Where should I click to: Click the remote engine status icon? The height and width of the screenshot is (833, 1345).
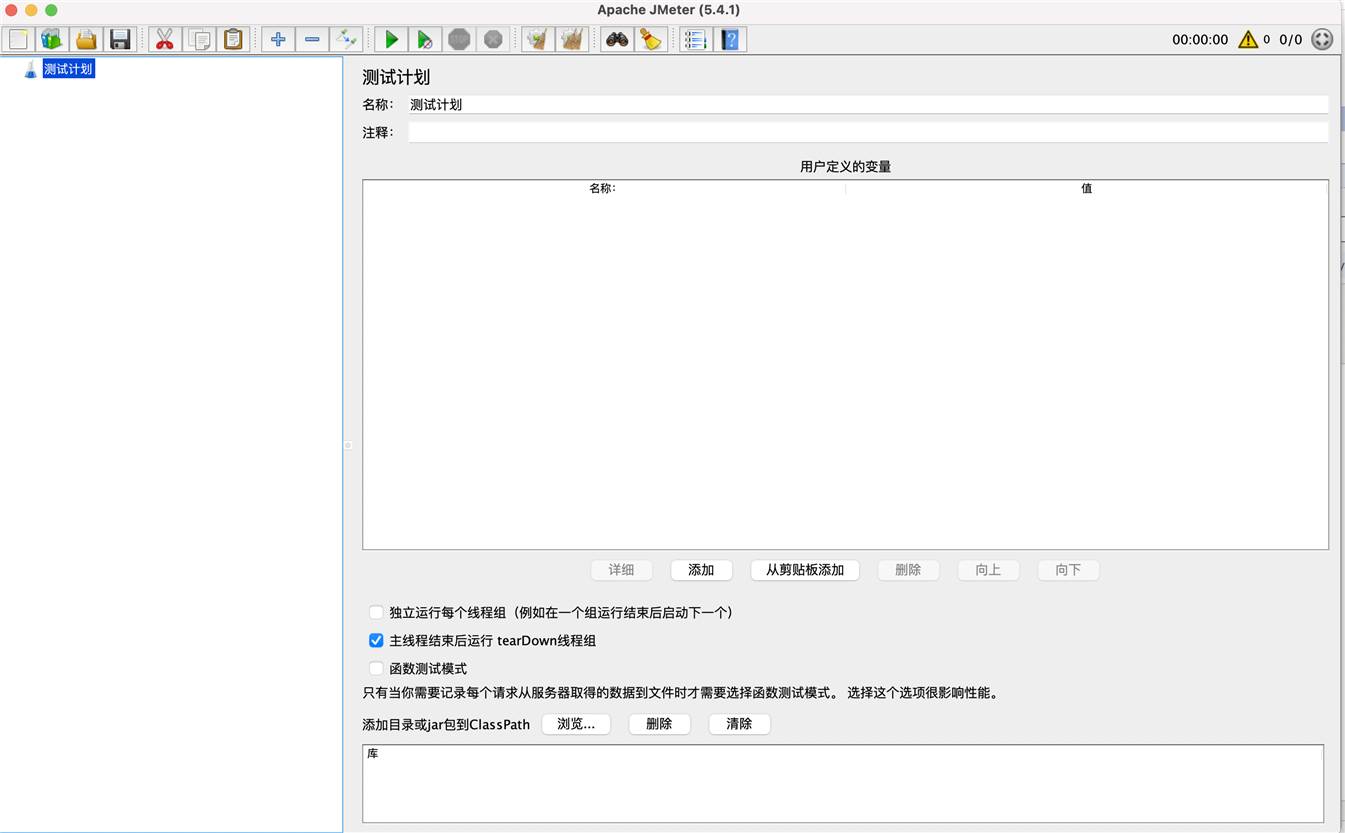[x=1322, y=39]
